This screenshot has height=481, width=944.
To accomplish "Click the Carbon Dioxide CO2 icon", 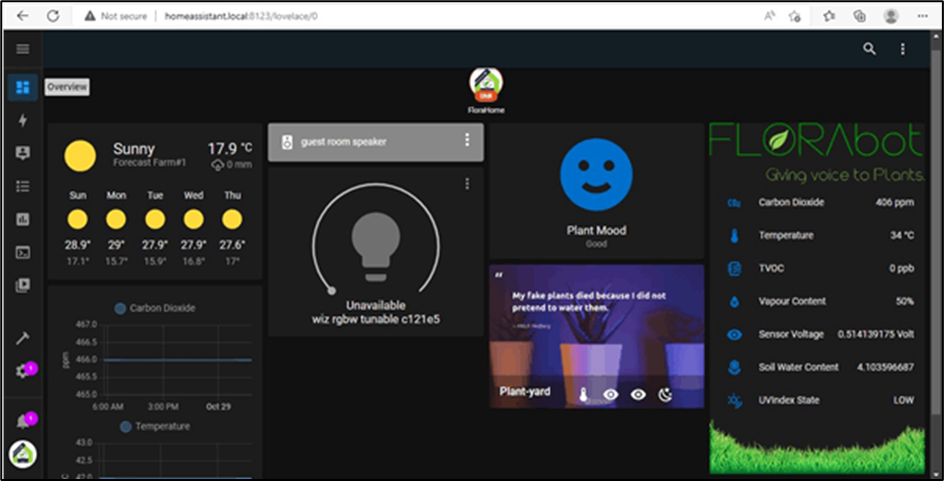I will (x=734, y=203).
